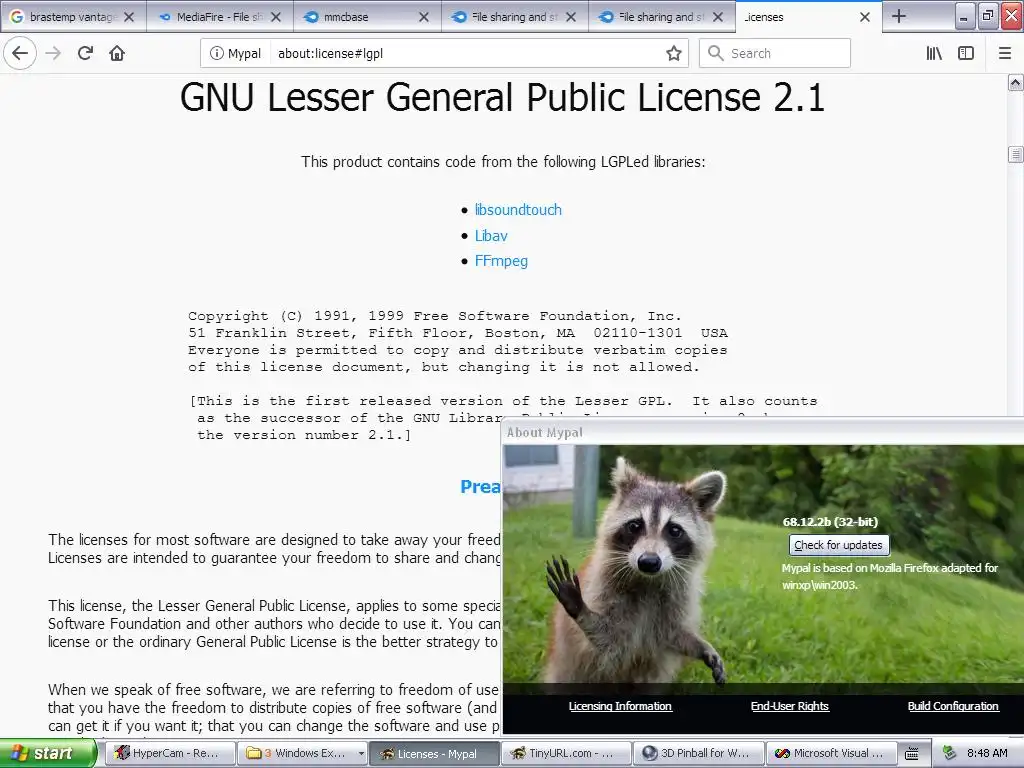Click the 8:48 AM clock
The width and height of the screenshot is (1024, 768).
[x=987, y=754]
